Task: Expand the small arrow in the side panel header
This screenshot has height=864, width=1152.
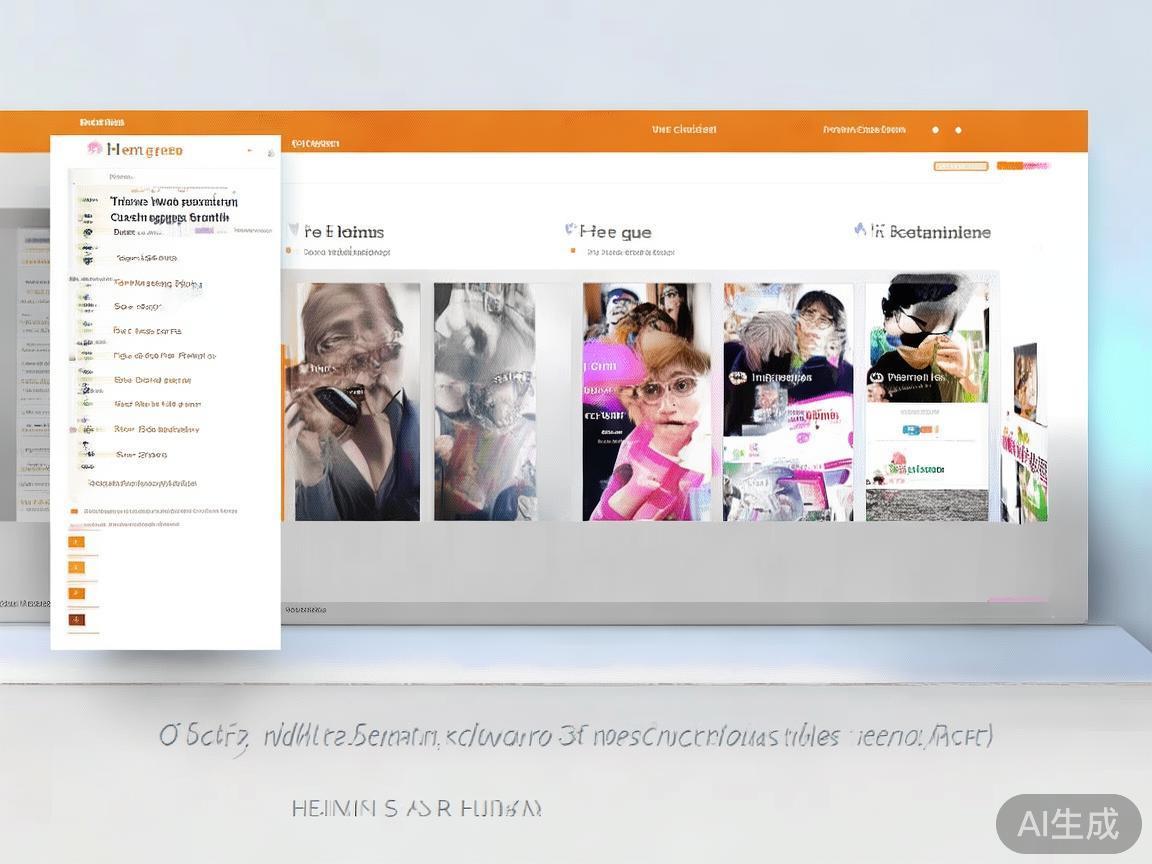Action: point(250,151)
